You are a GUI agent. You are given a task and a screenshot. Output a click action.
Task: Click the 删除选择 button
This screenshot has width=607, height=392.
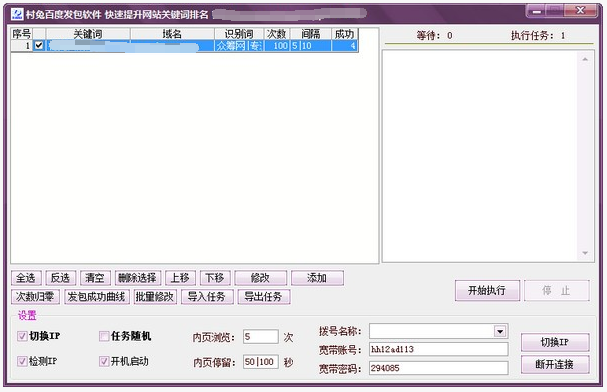pyautogui.click(x=137, y=278)
